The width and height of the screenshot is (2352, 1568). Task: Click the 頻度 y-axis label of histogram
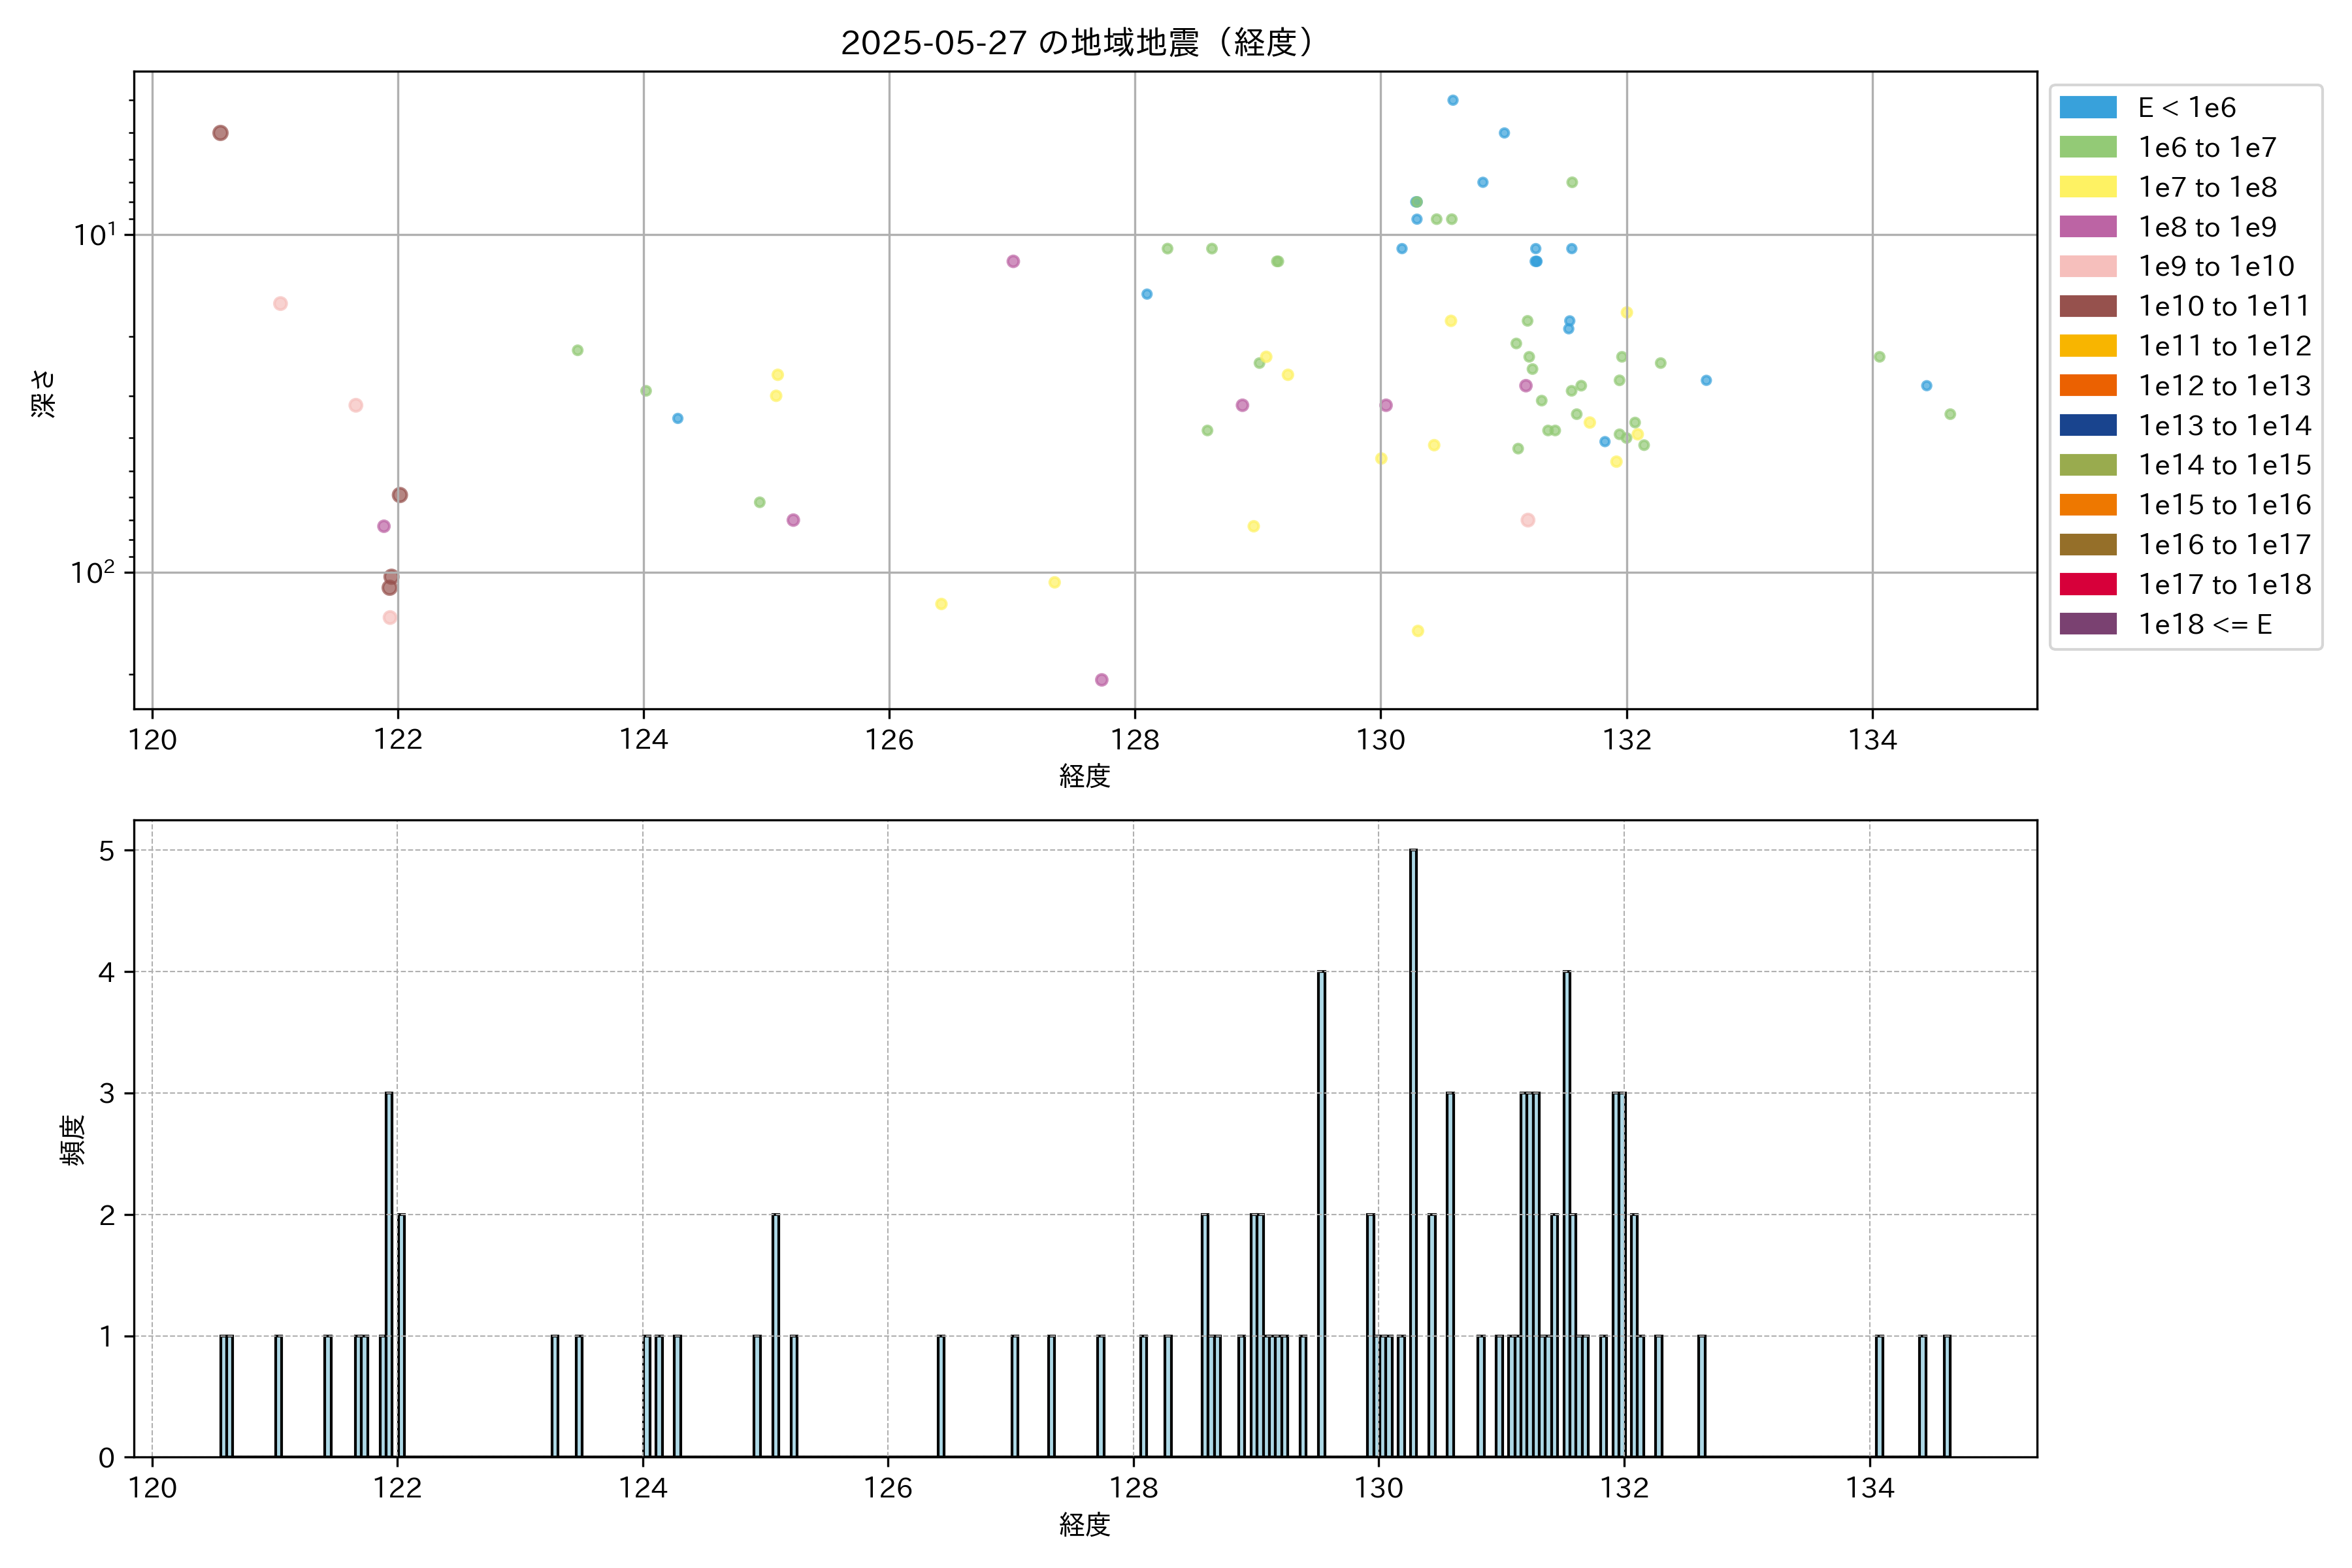(x=72, y=1140)
